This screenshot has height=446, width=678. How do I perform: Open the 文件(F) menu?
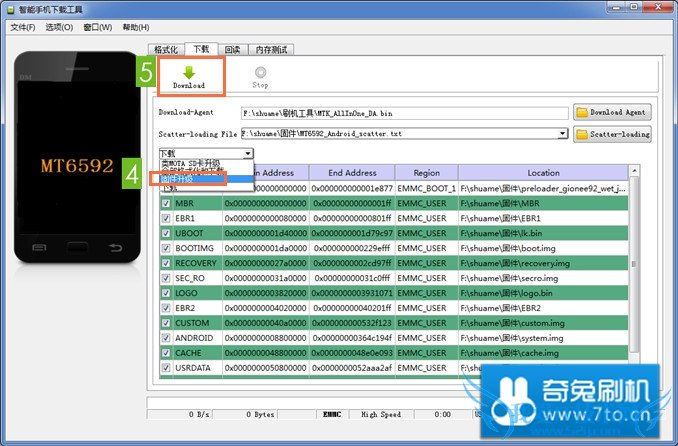[22, 27]
